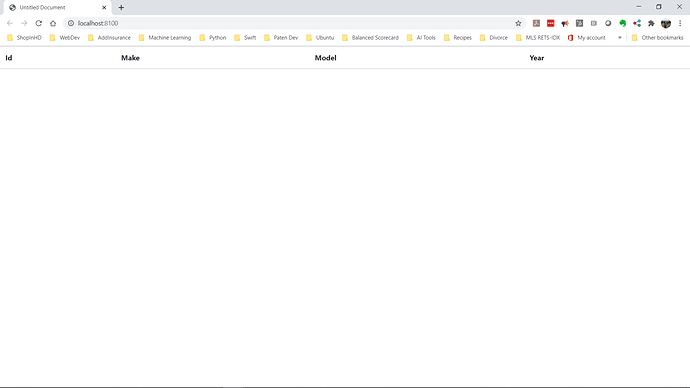Minimize the Chrome window
The width and height of the screenshot is (690, 388).
pos(639,7)
